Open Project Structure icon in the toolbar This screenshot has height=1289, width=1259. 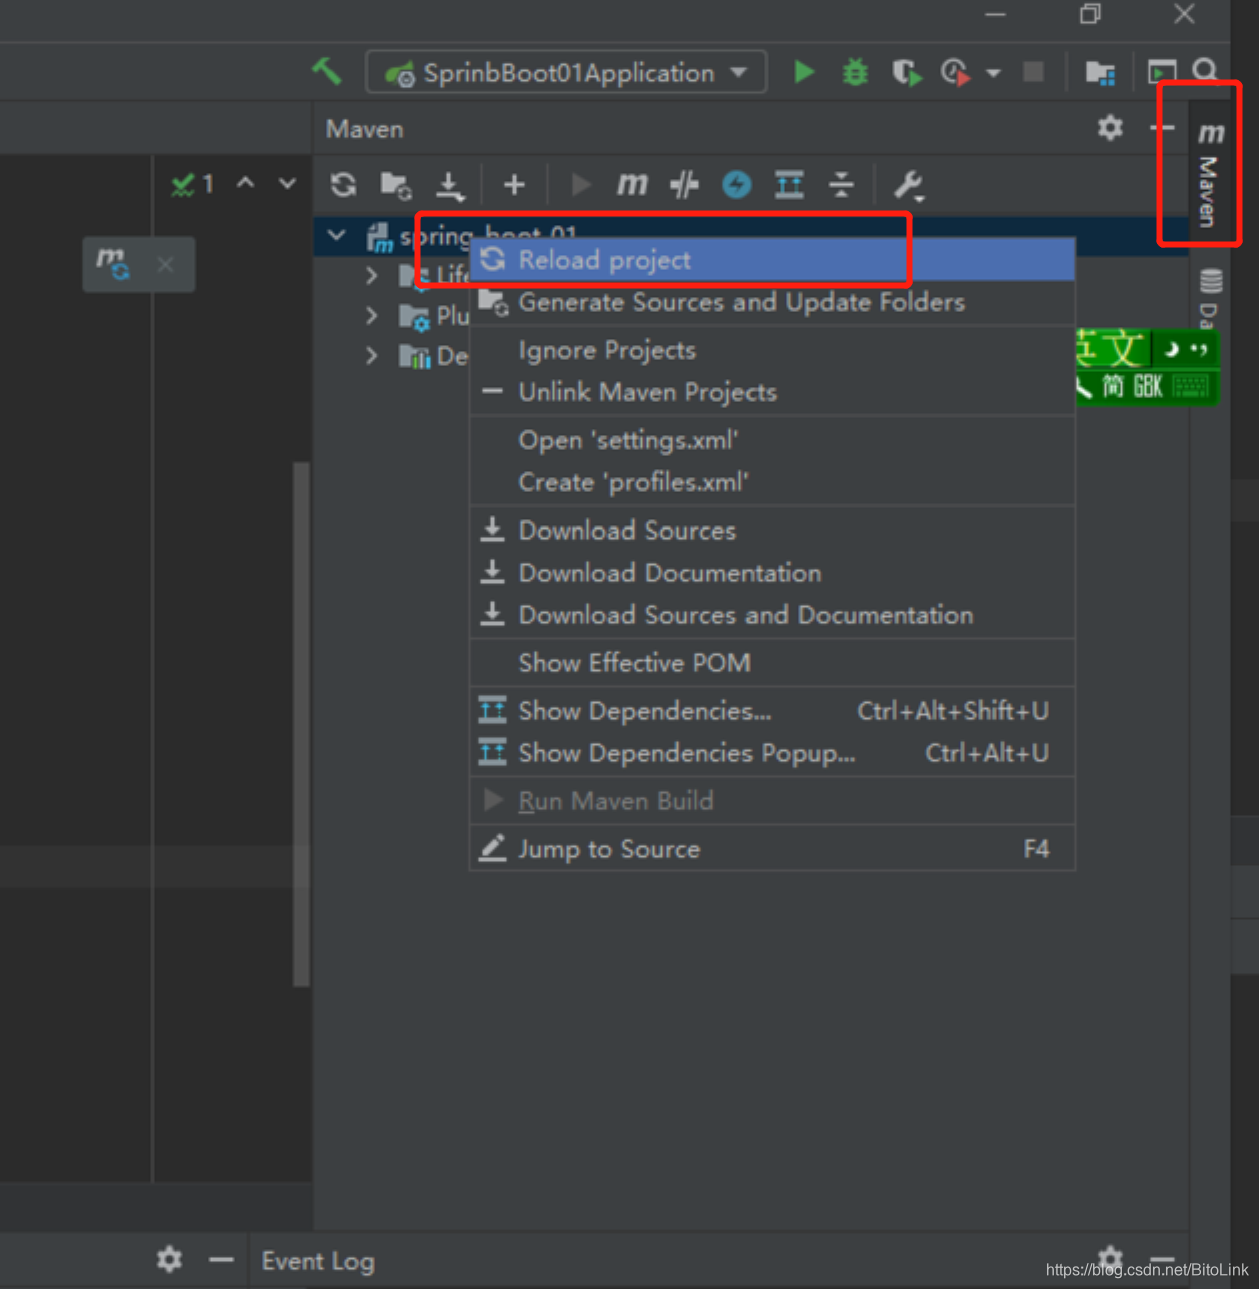click(x=1100, y=72)
